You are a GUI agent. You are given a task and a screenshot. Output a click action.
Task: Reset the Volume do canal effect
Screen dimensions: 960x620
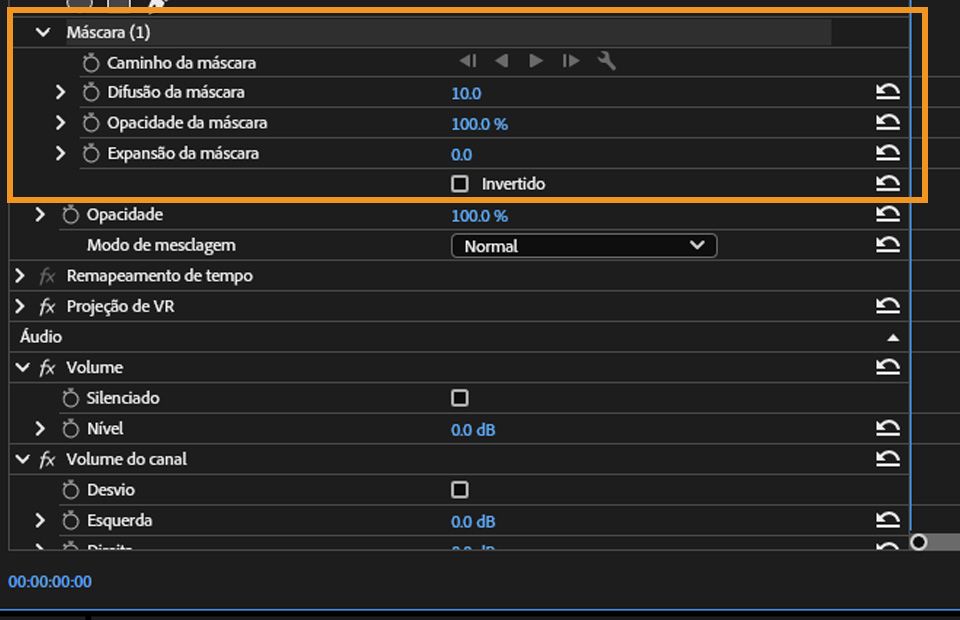(888, 459)
